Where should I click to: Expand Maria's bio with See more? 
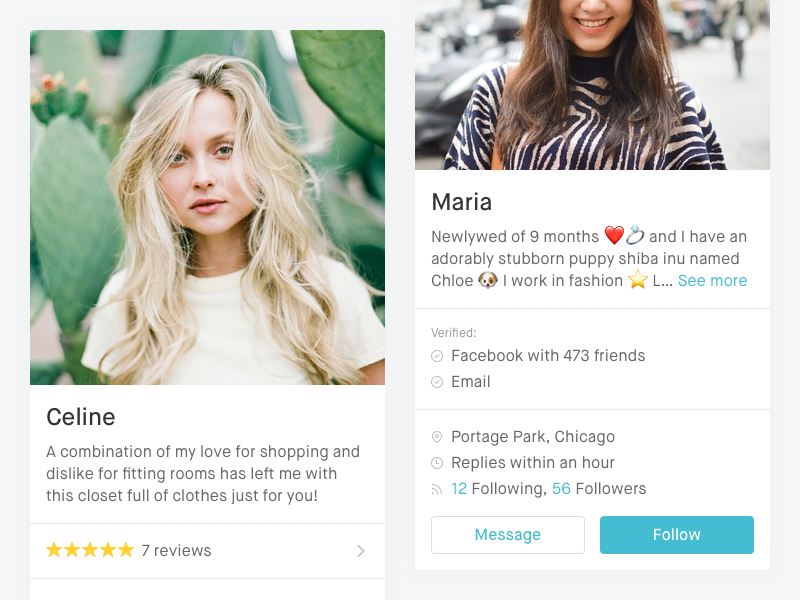tap(712, 280)
